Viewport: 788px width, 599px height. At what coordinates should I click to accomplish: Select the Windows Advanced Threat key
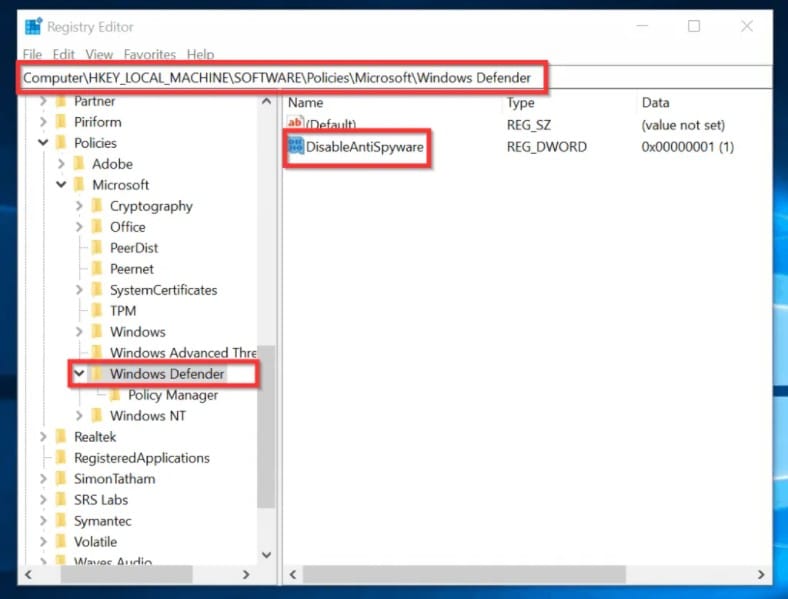point(183,353)
